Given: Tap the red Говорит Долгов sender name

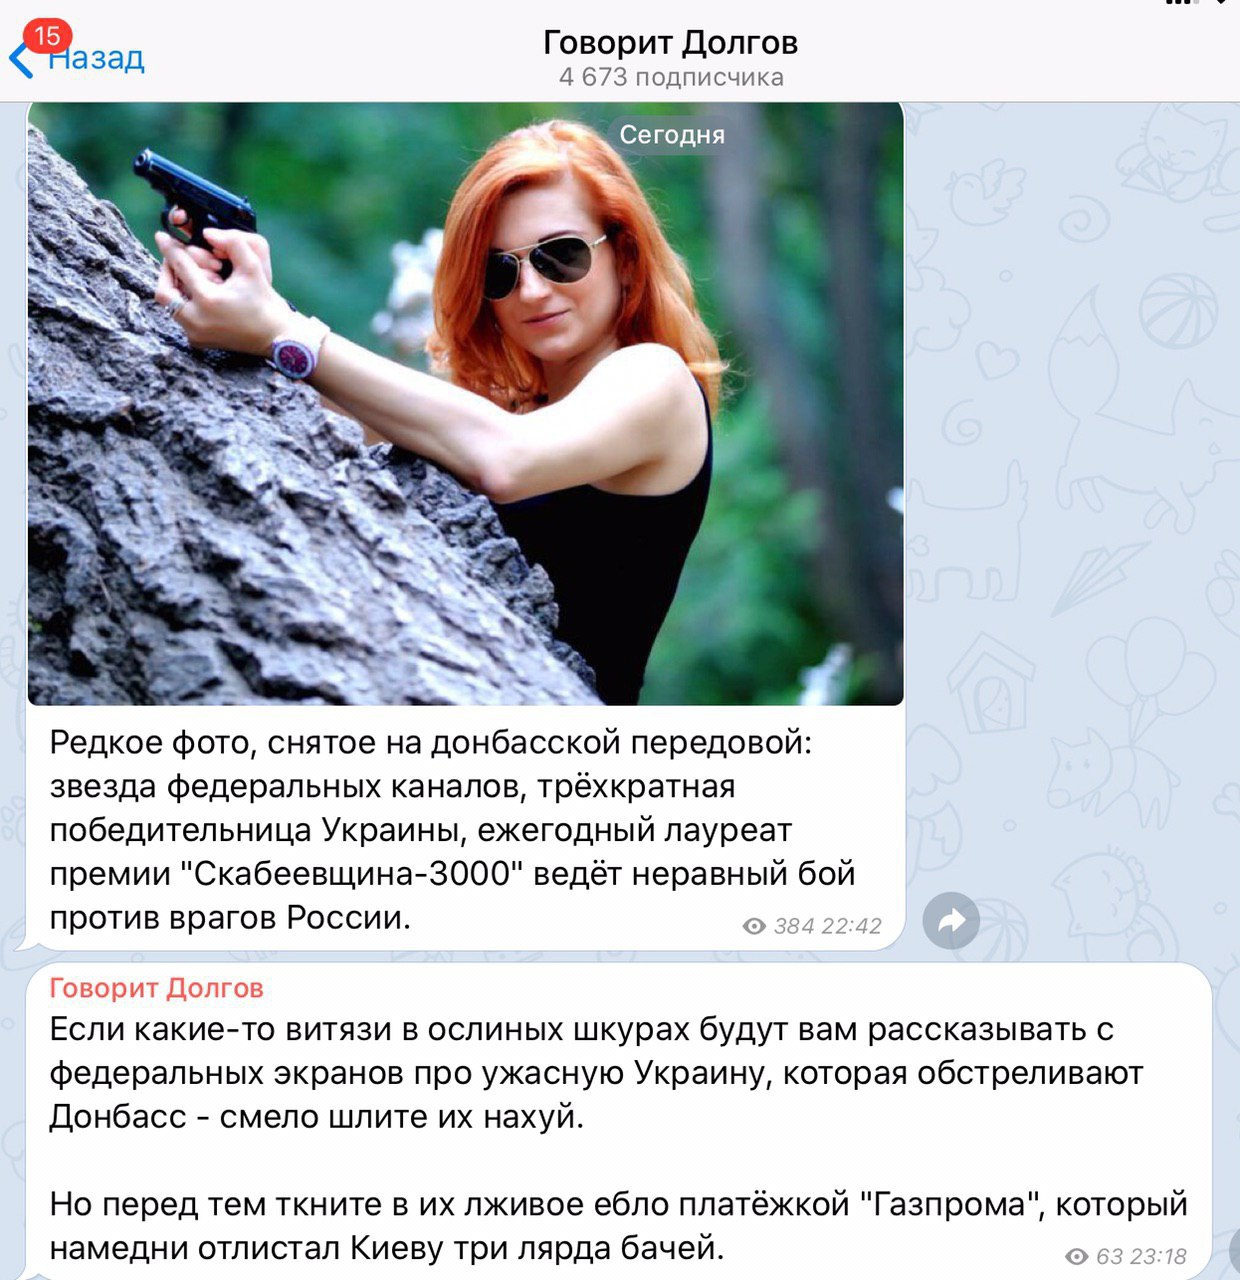Looking at the screenshot, I should [156, 988].
